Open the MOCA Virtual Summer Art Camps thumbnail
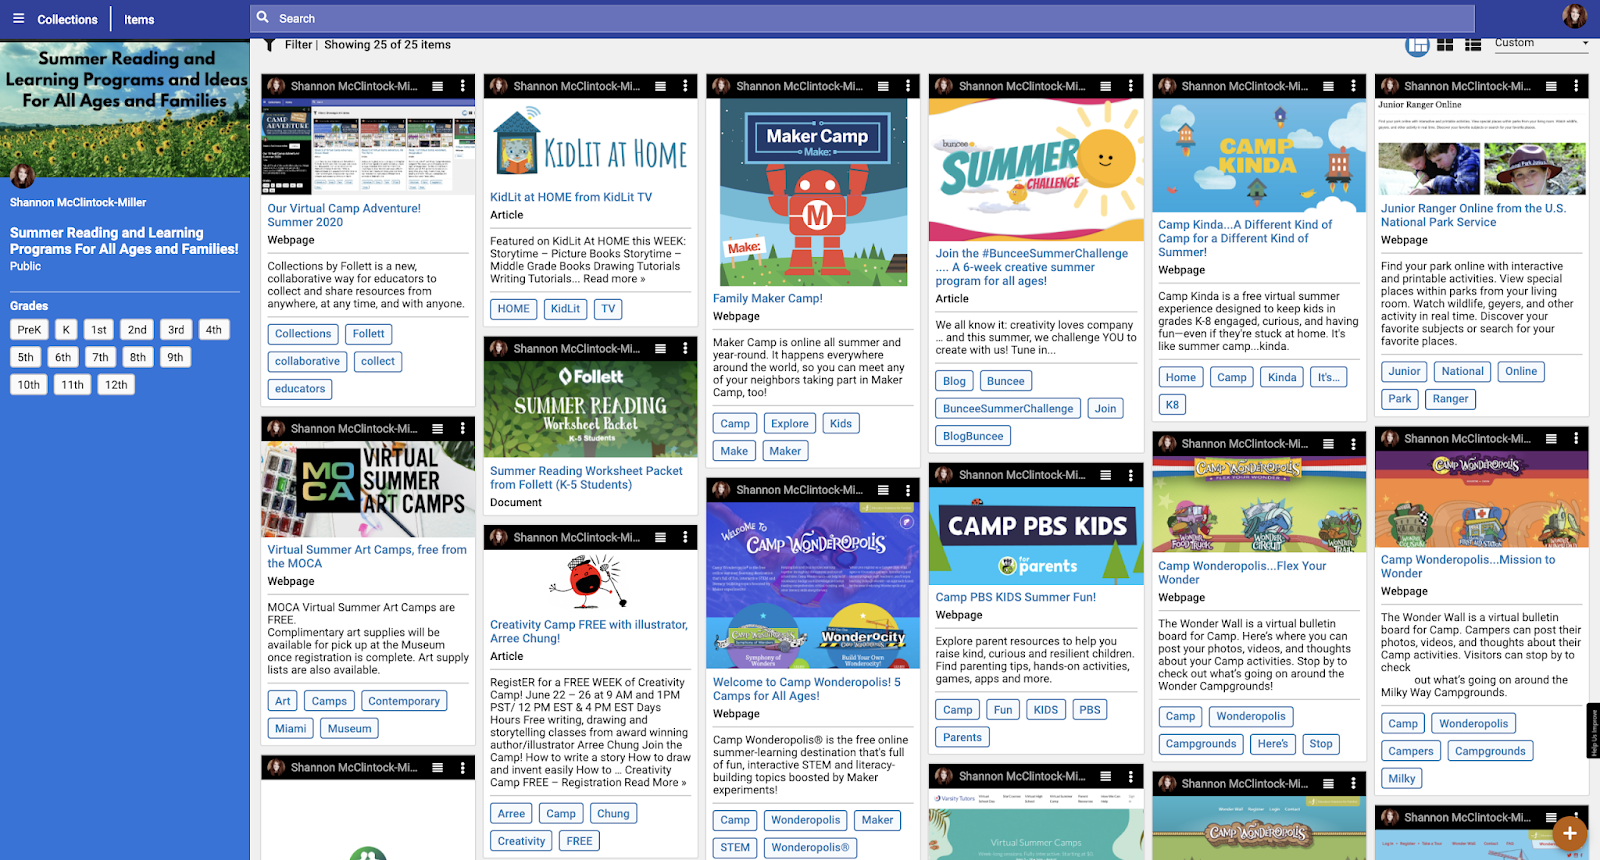1600x860 pixels. tap(368, 489)
